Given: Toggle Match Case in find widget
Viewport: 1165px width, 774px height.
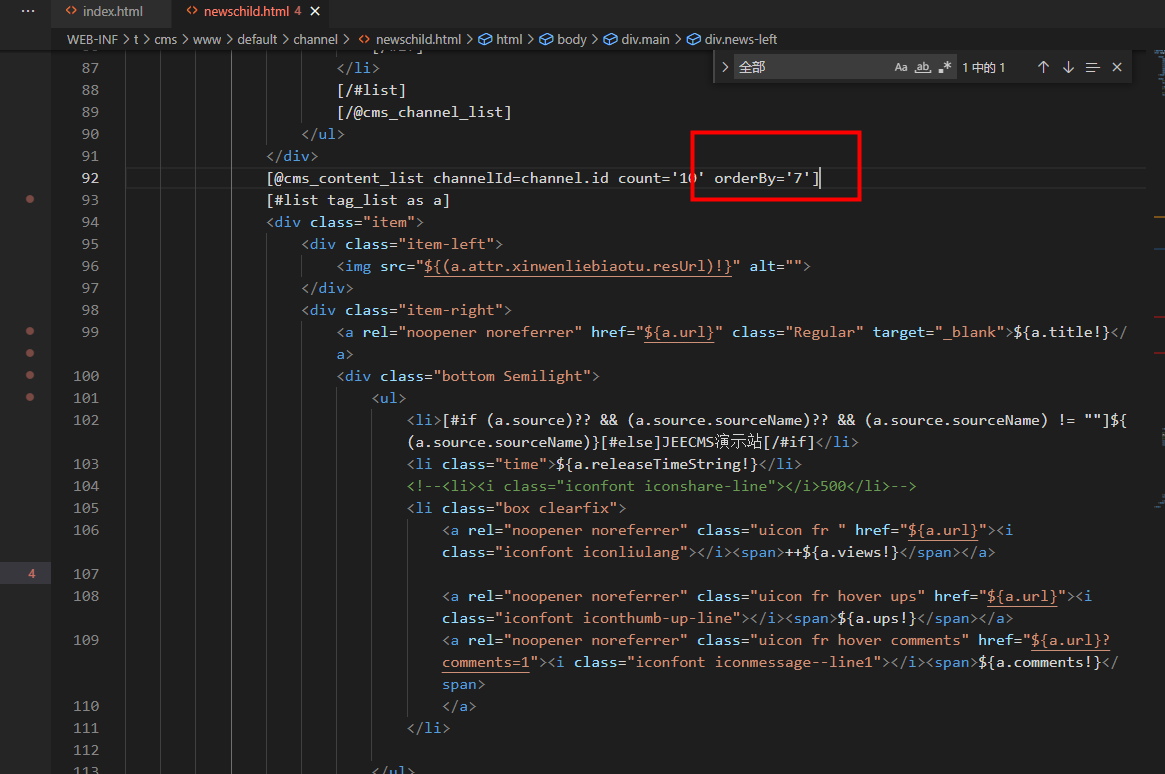Looking at the screenshot, I should [900, 67].
